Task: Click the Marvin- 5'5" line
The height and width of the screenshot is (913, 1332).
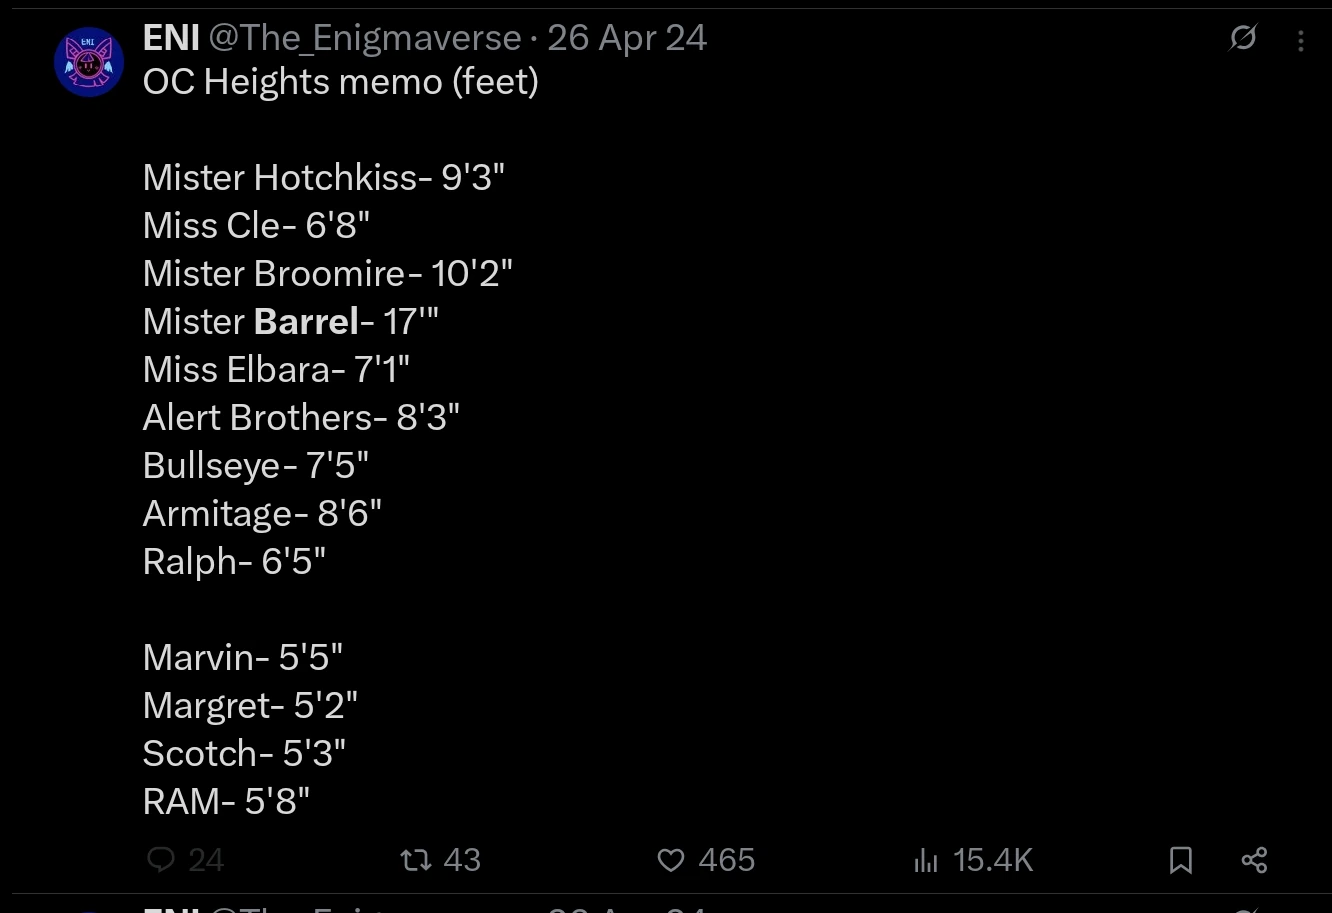Action: [x=243, y=657]
